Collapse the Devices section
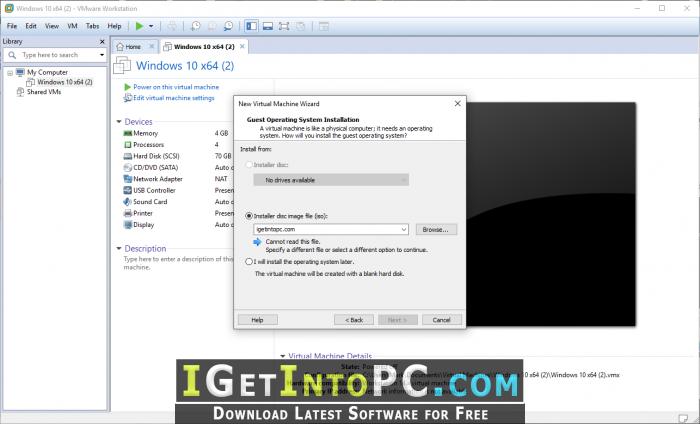Screen dimensions: 700x424 (x=119, y=121)
